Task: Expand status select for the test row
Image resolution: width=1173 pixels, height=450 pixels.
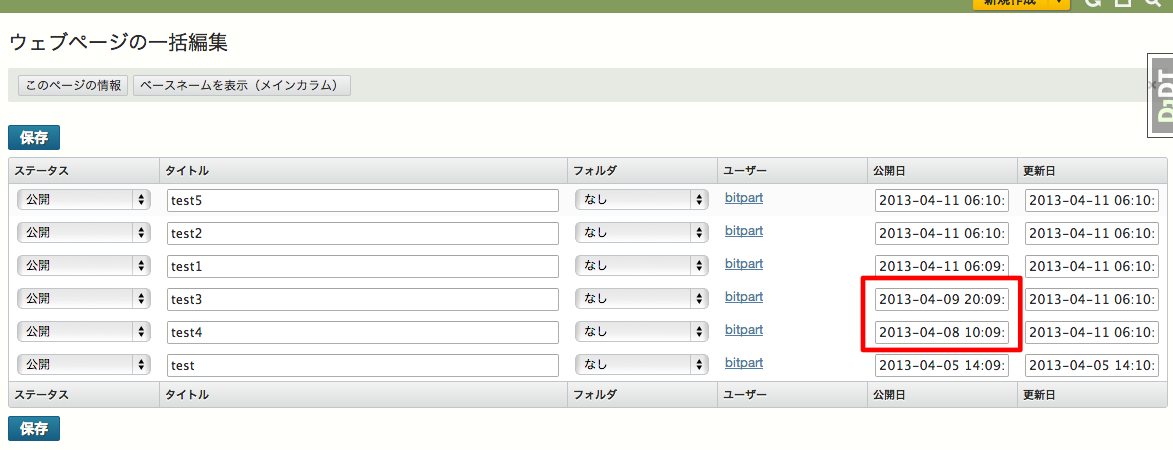Action: [x=84, y=365]
